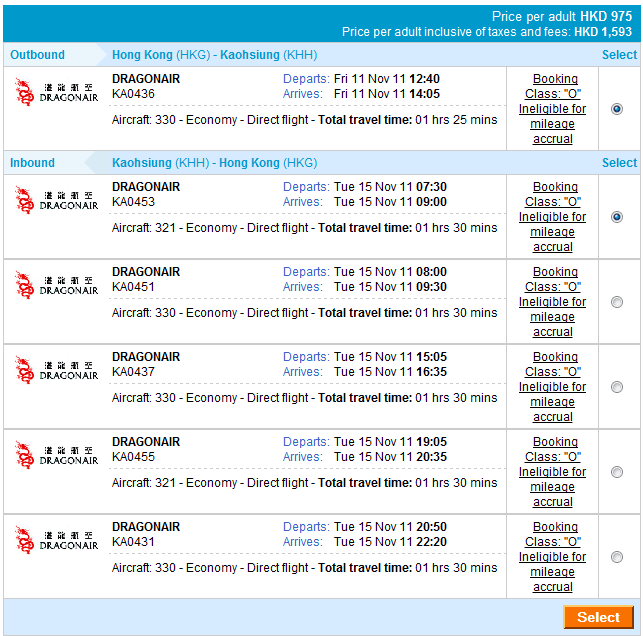Click the Inbound section header label
Viewport: 643px width, 636px height.
click(x=33, y=163)
